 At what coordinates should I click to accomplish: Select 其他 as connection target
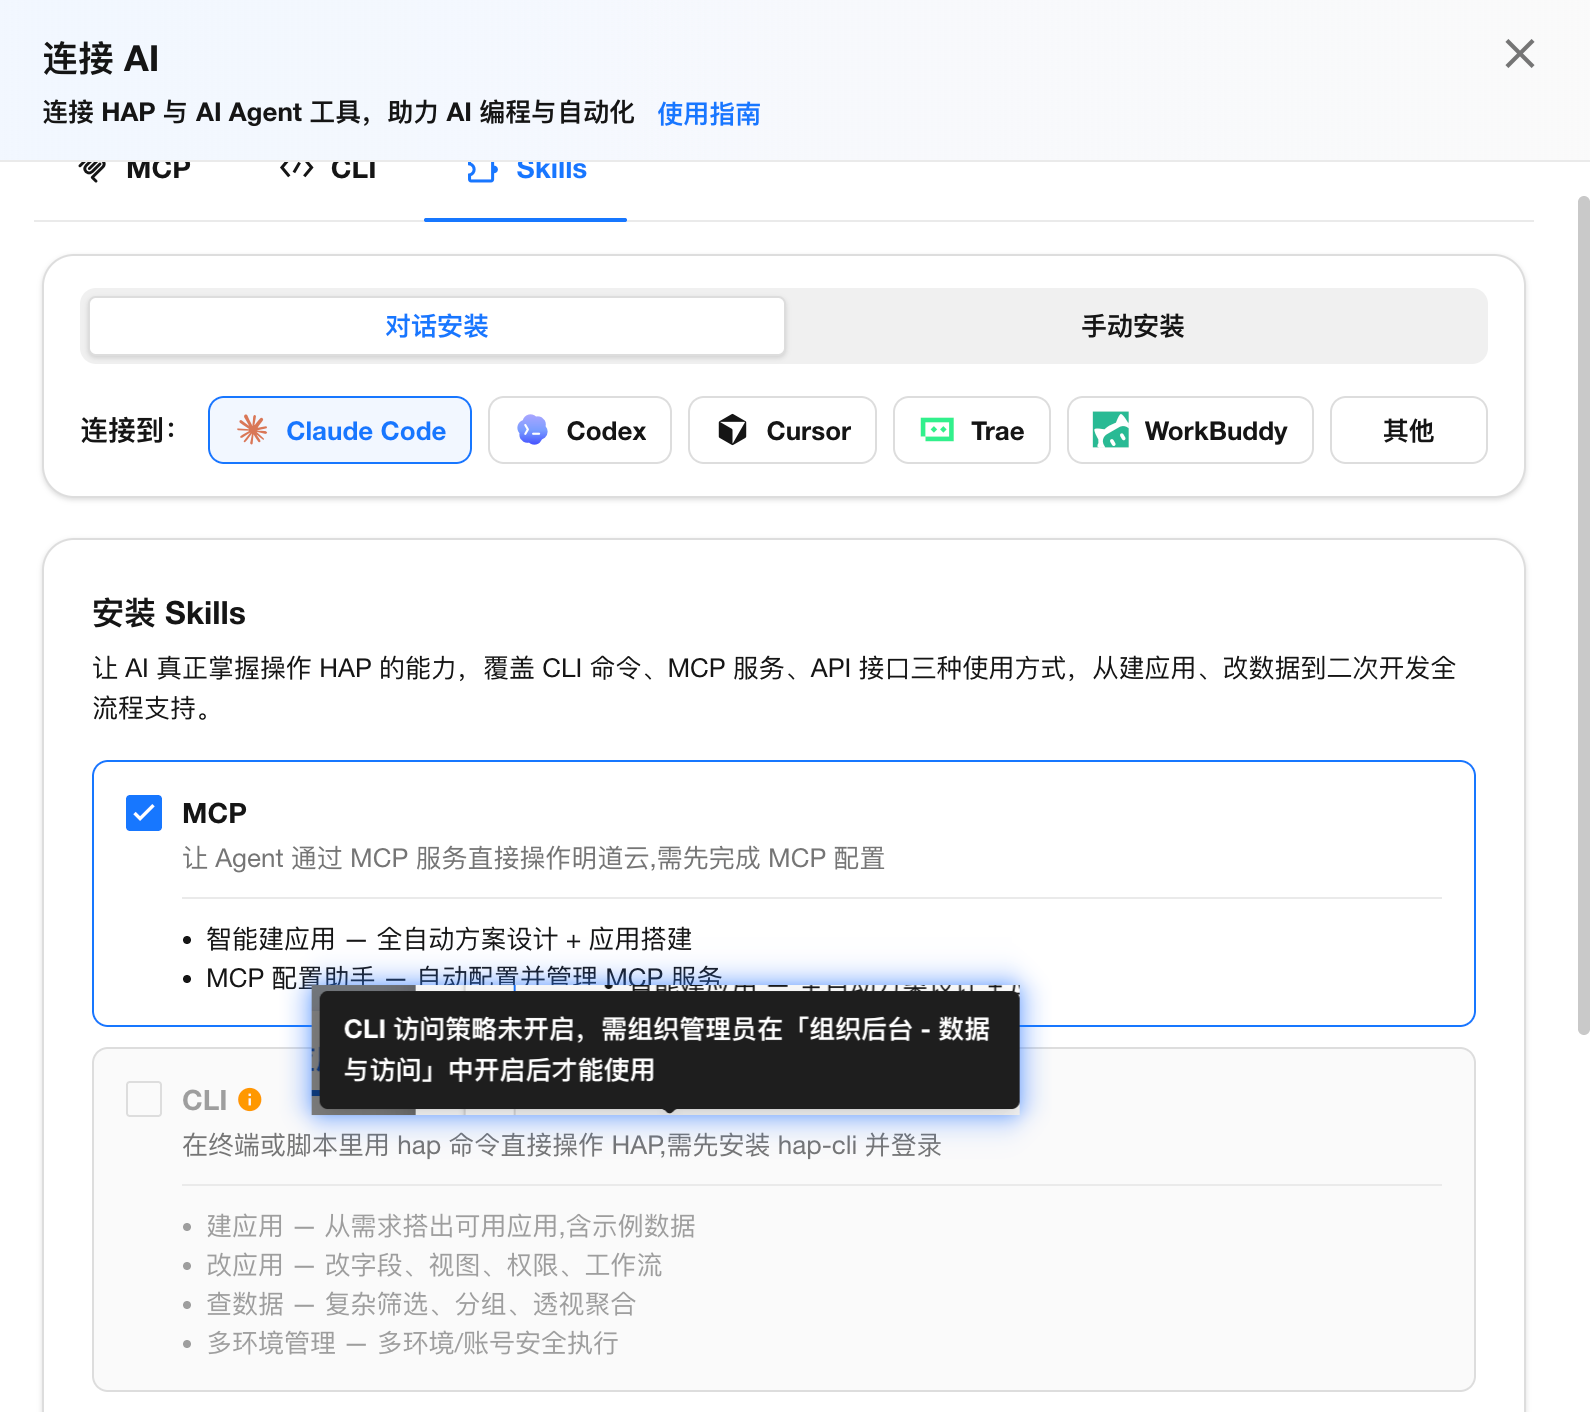[x=1408, y=430]
